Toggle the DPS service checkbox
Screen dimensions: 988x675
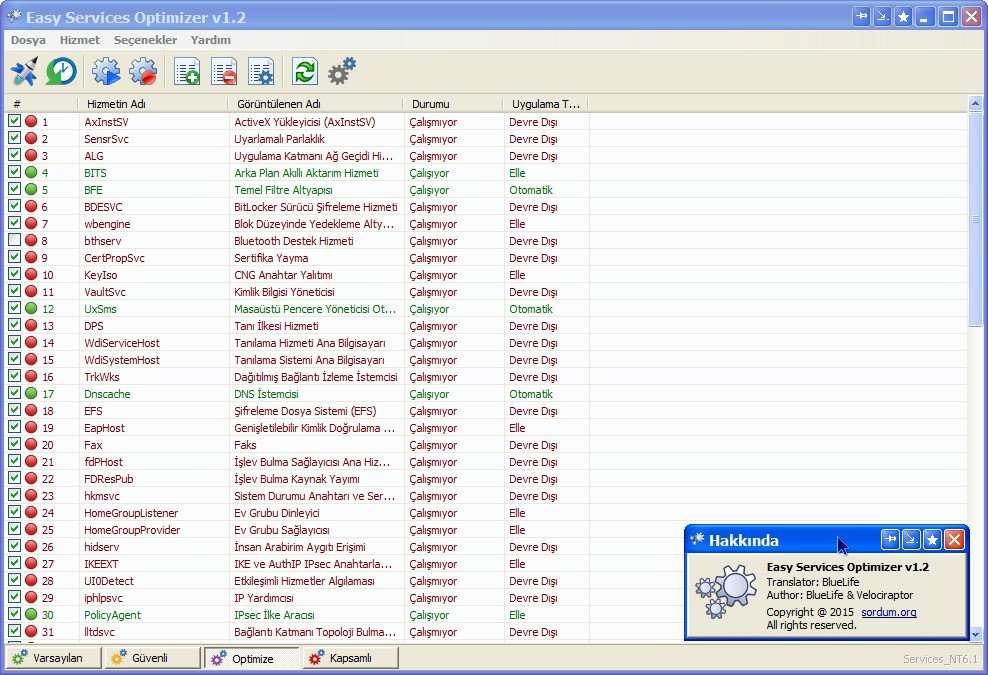coord(14,325)
